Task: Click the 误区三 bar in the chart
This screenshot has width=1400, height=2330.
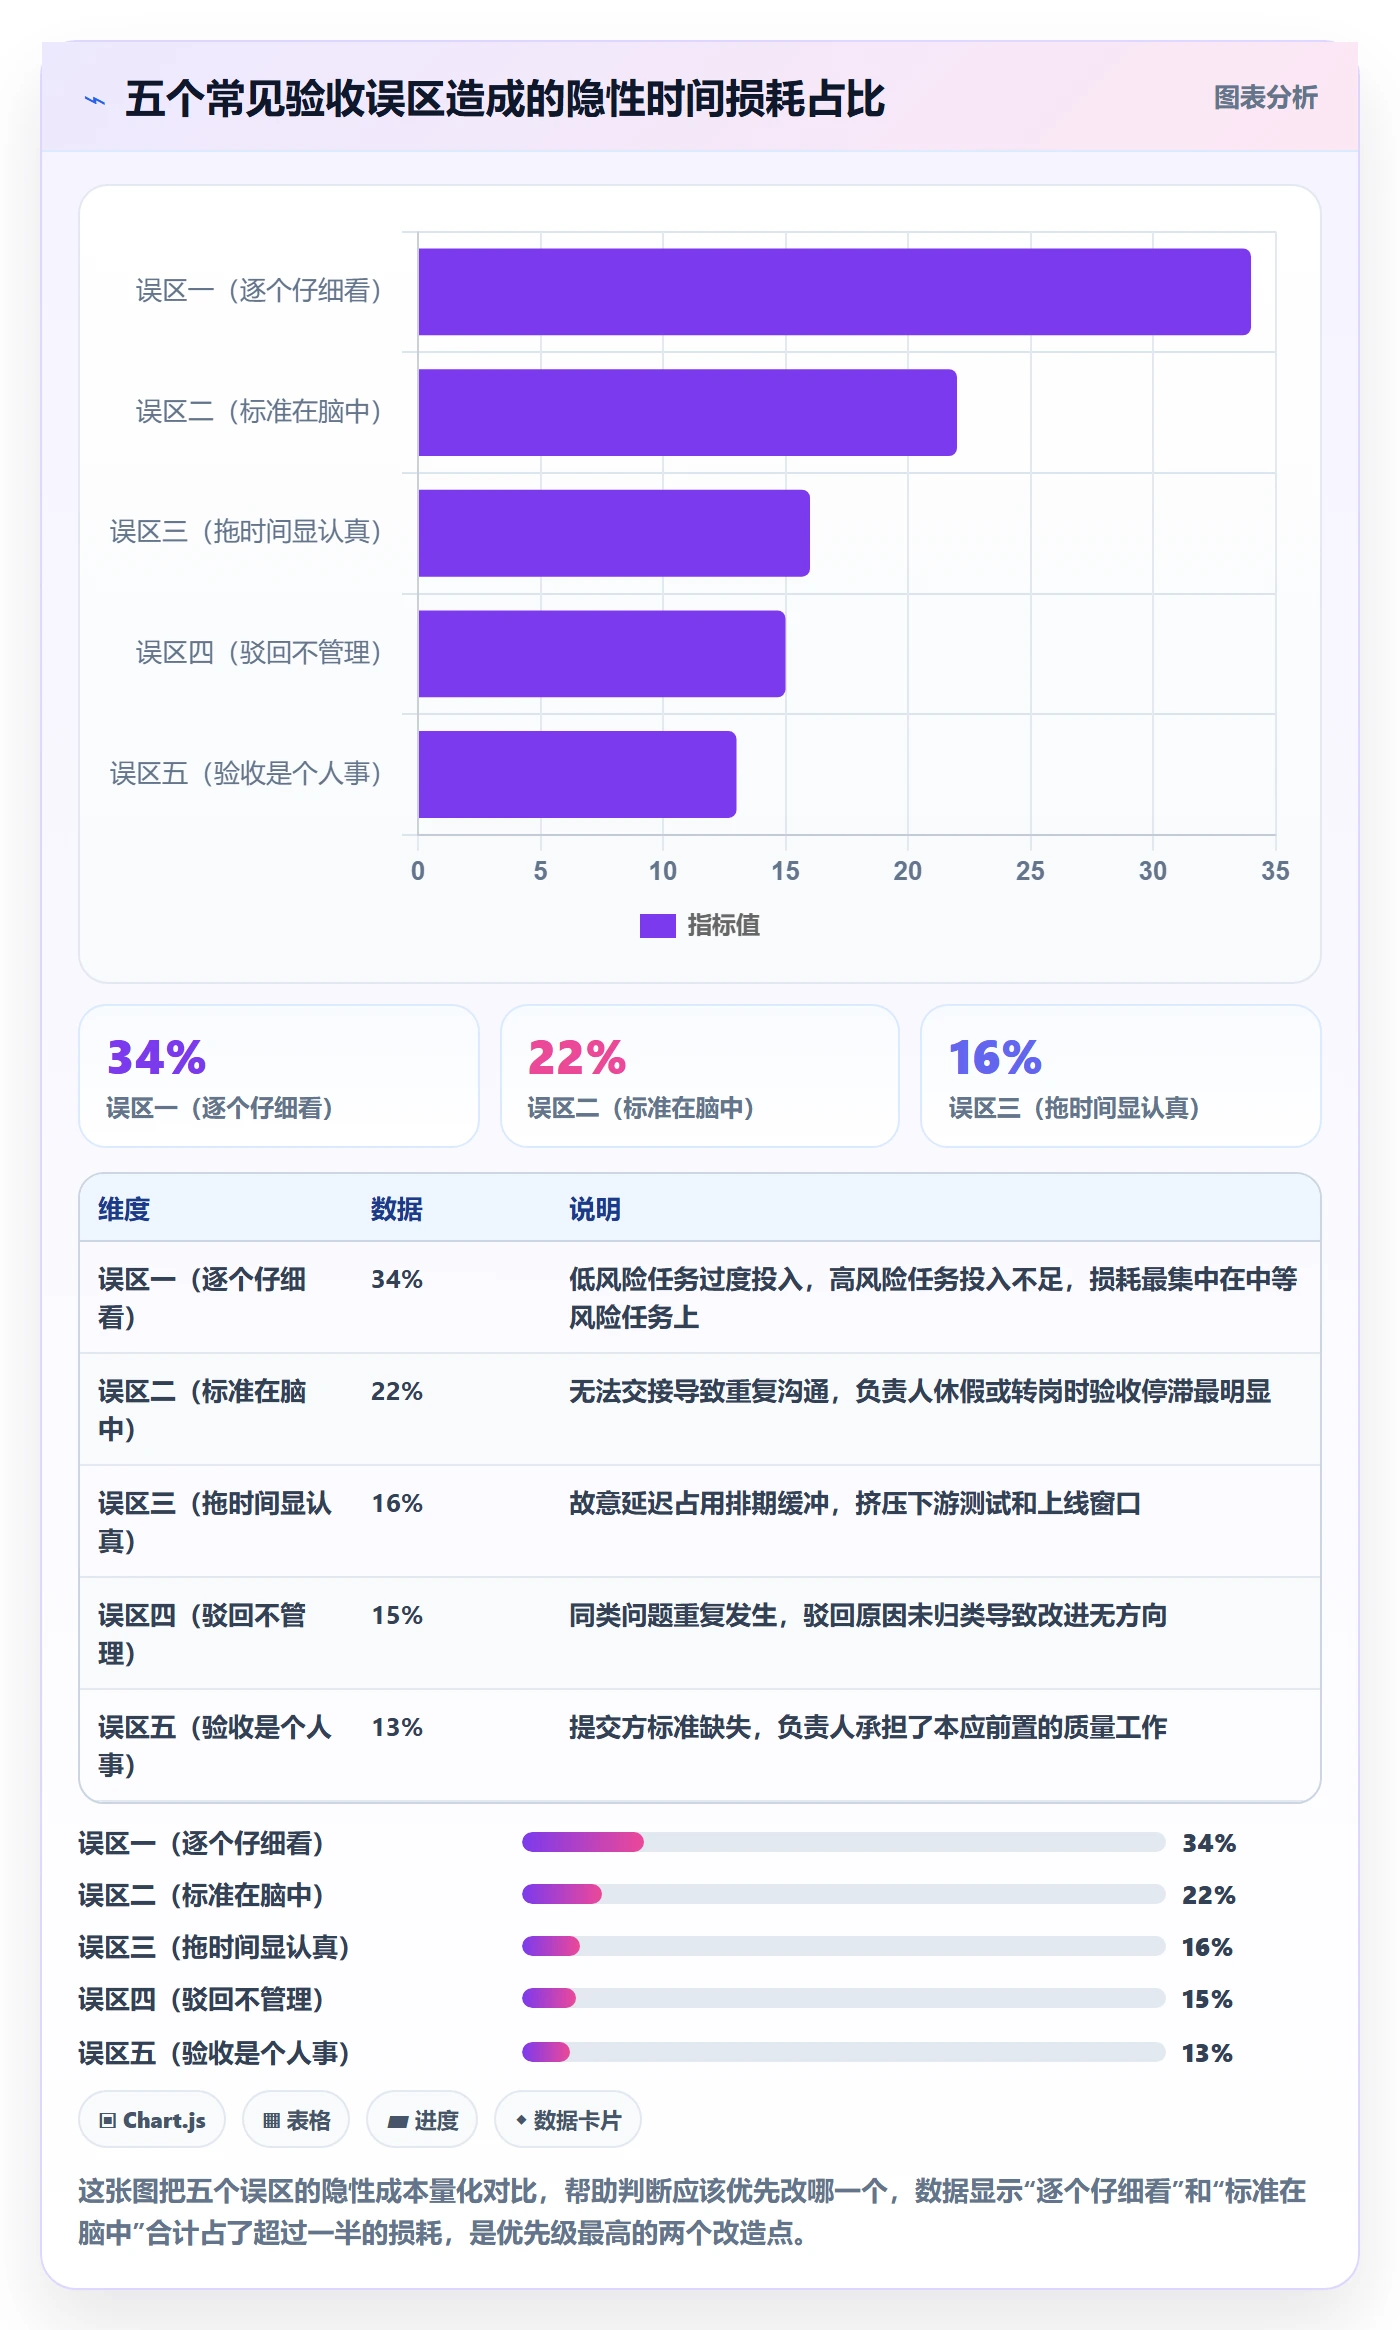Action: click(614, 533)
